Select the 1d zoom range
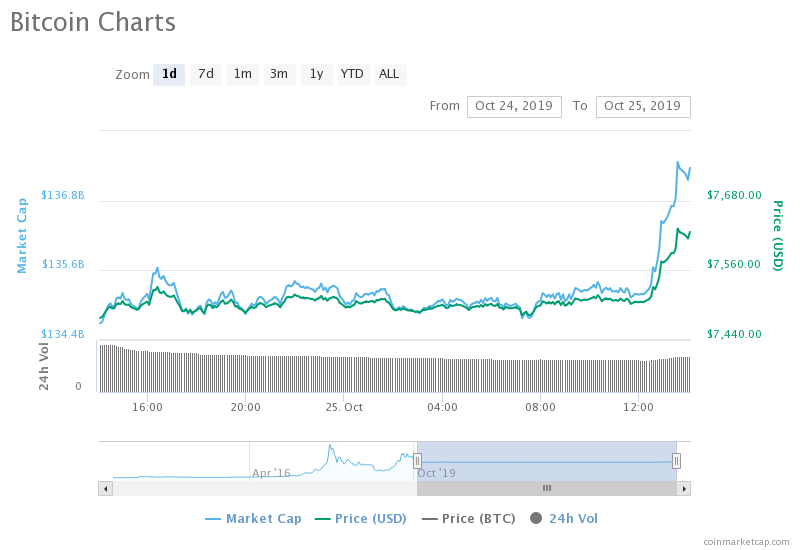Screen dimensions: 800x550 (169, 74)
